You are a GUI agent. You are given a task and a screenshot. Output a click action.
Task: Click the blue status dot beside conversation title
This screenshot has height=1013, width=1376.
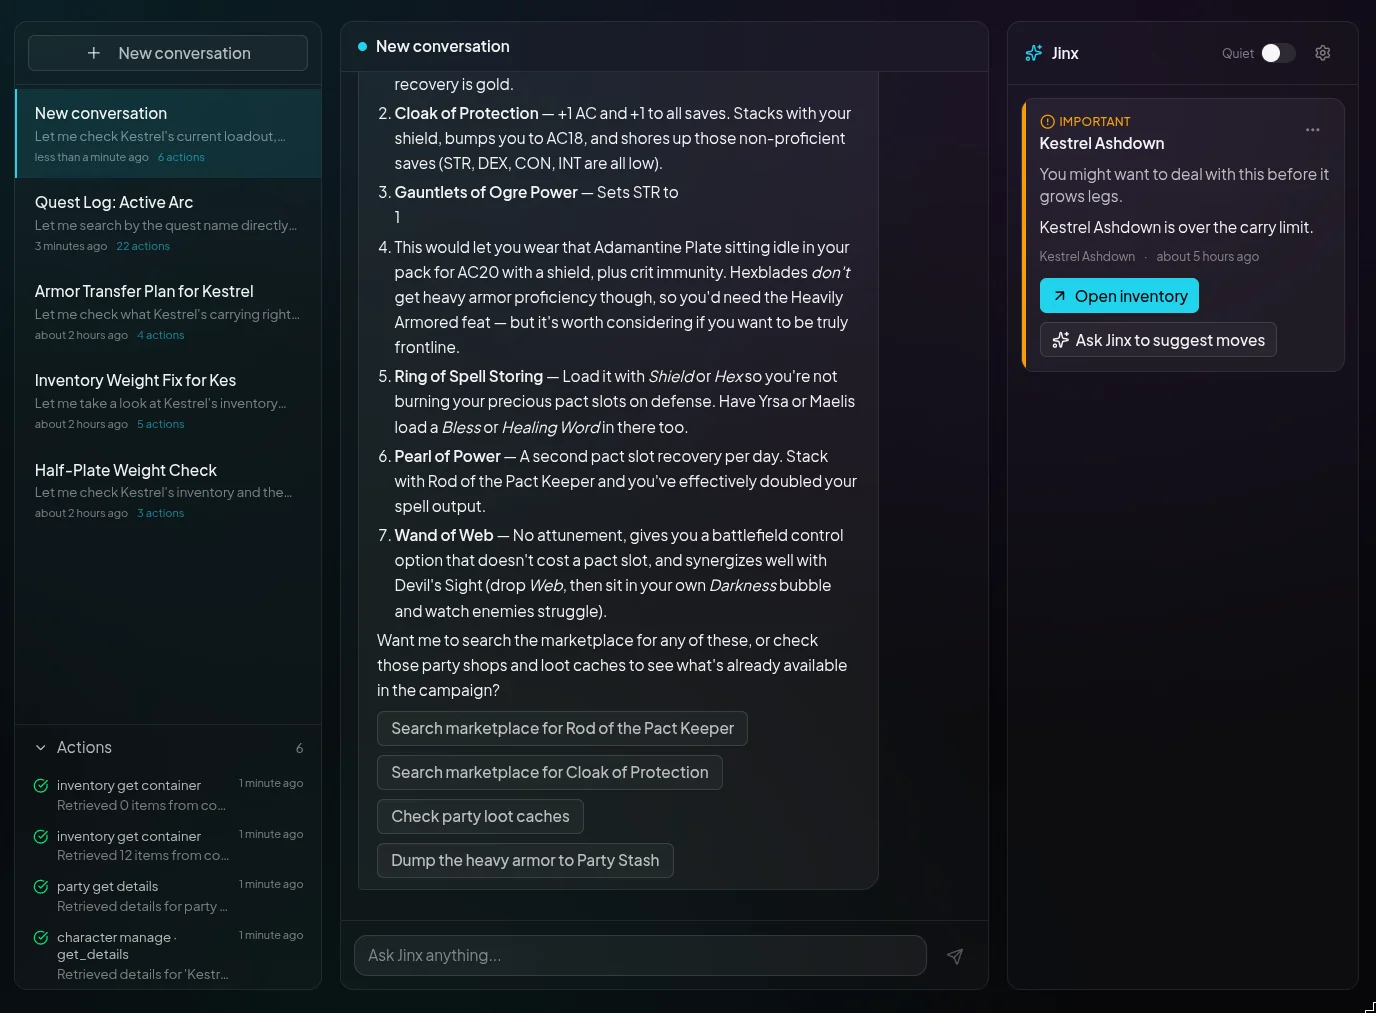tap(362, 47)
